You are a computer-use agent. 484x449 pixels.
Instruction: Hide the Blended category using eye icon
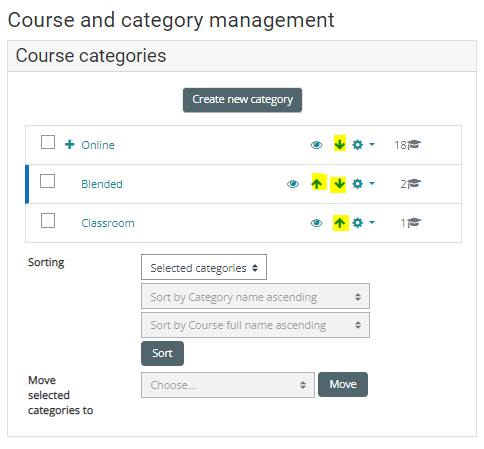(293, 184)
